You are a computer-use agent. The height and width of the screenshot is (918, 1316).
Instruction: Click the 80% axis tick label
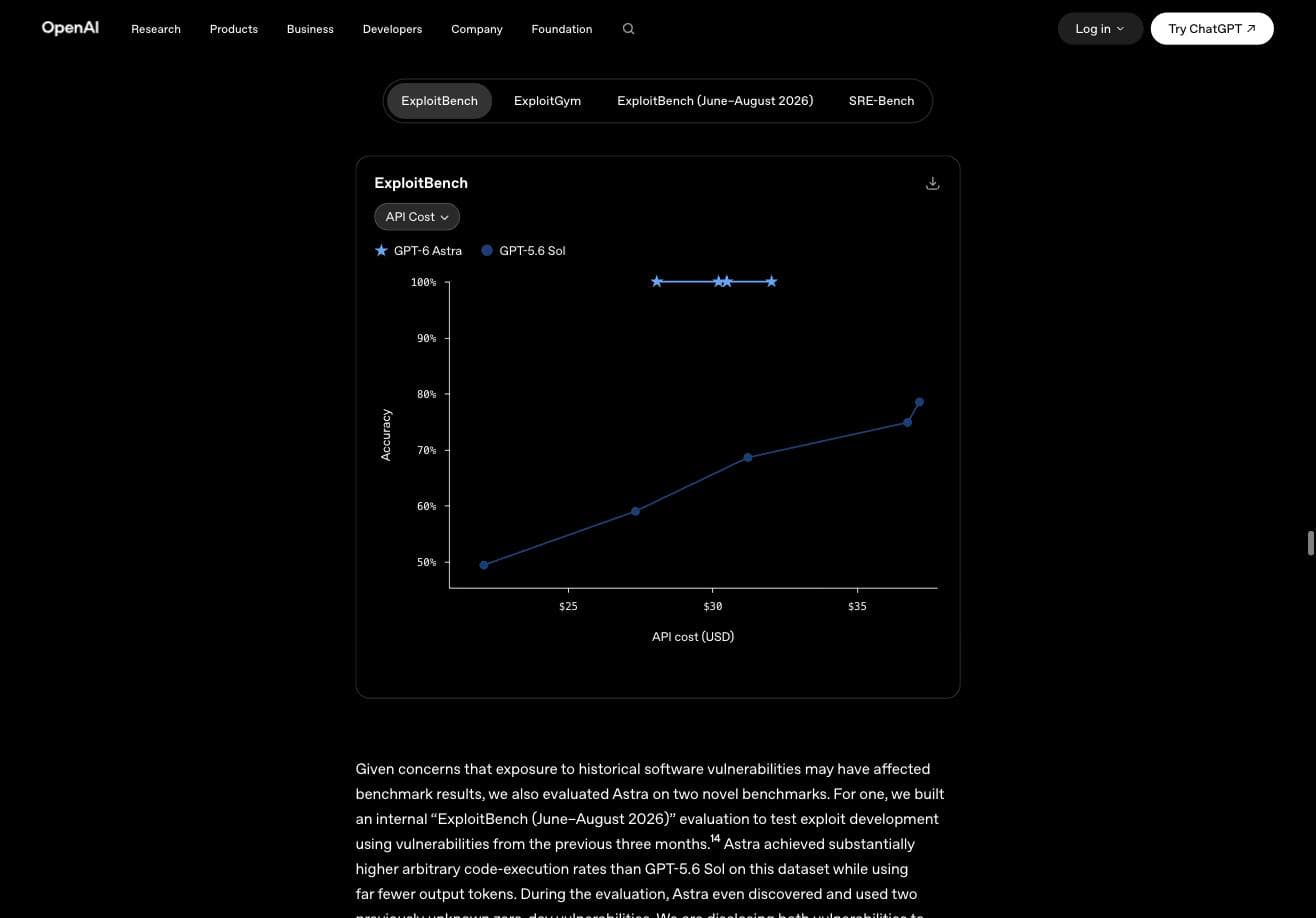(427, 394)
